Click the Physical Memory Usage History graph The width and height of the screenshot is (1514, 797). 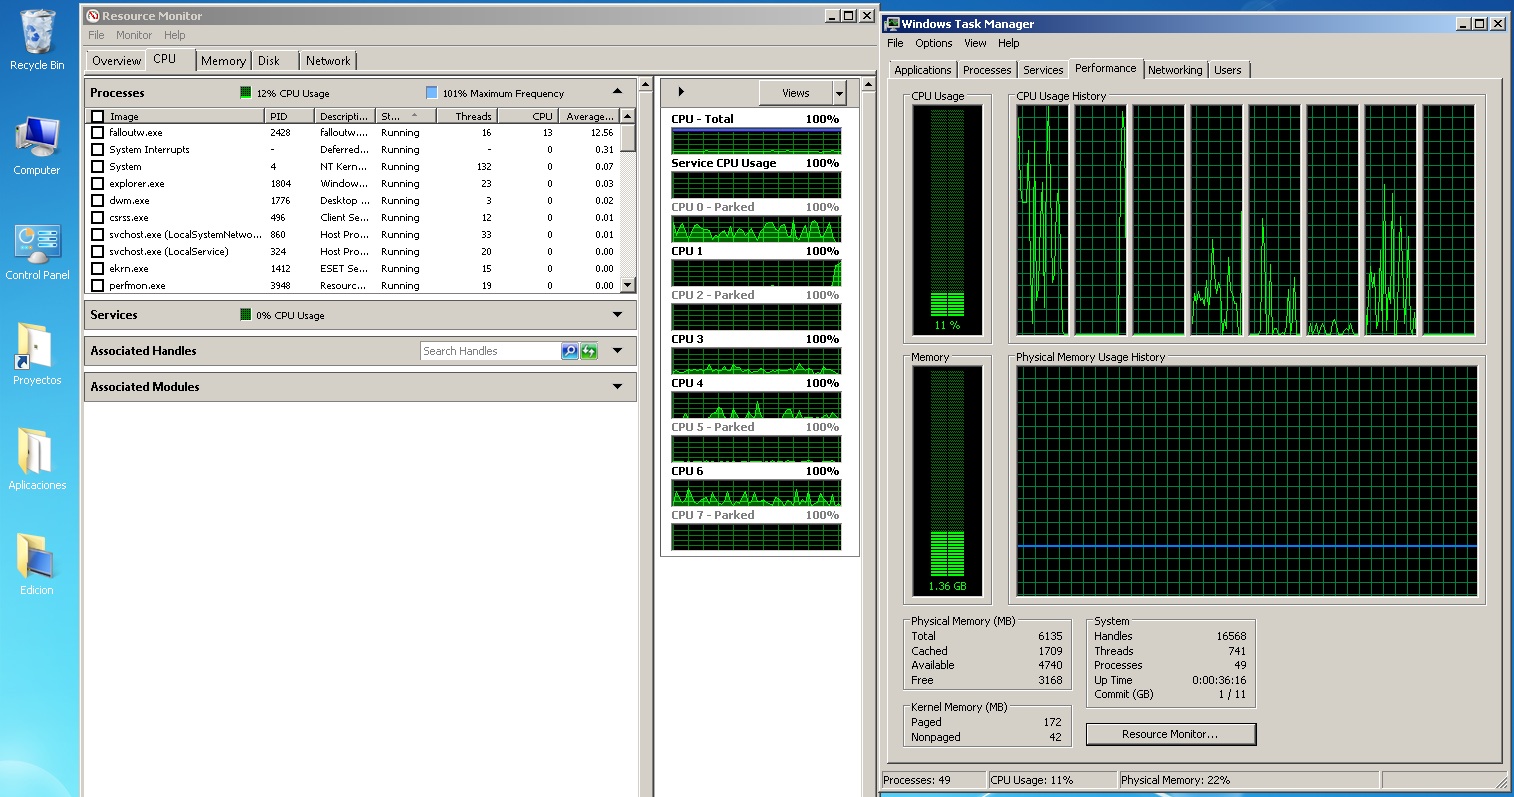[x=1247, y=481]
